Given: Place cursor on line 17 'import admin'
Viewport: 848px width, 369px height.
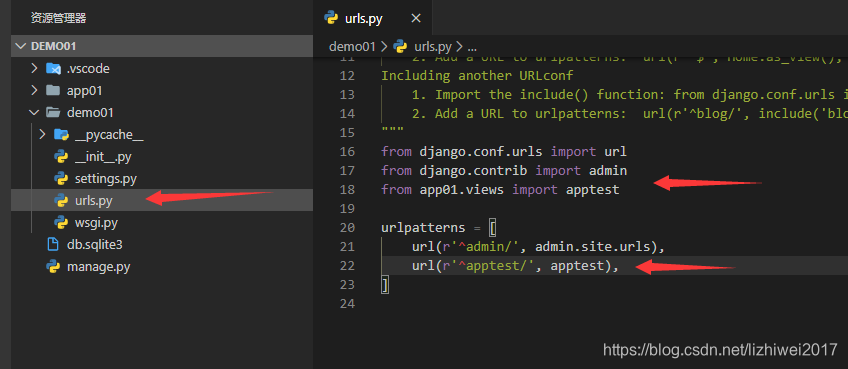Looking at the screenshot, I should (581, 171).
